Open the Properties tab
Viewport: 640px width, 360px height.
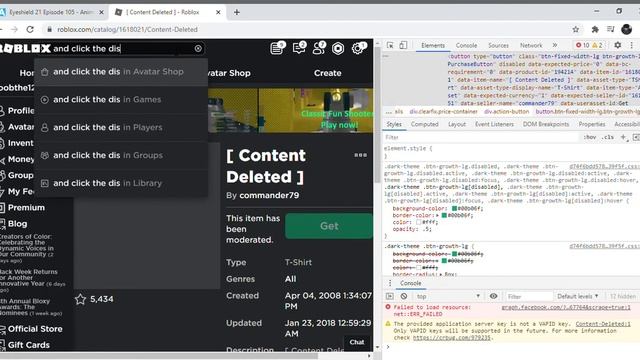coord(592,124)
